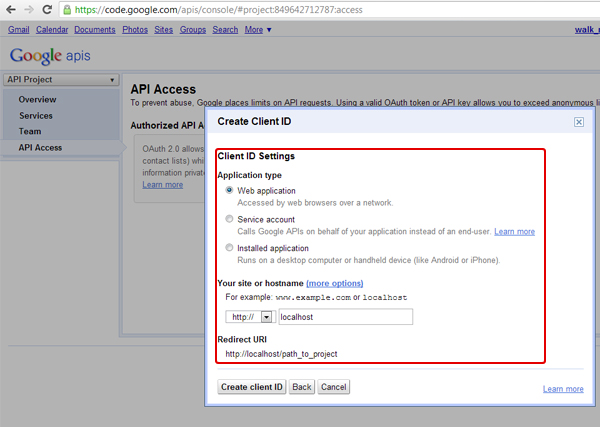Click the Client ID Settings heading
The width and height of the screenshot is (600, 427).
point(256,156)
